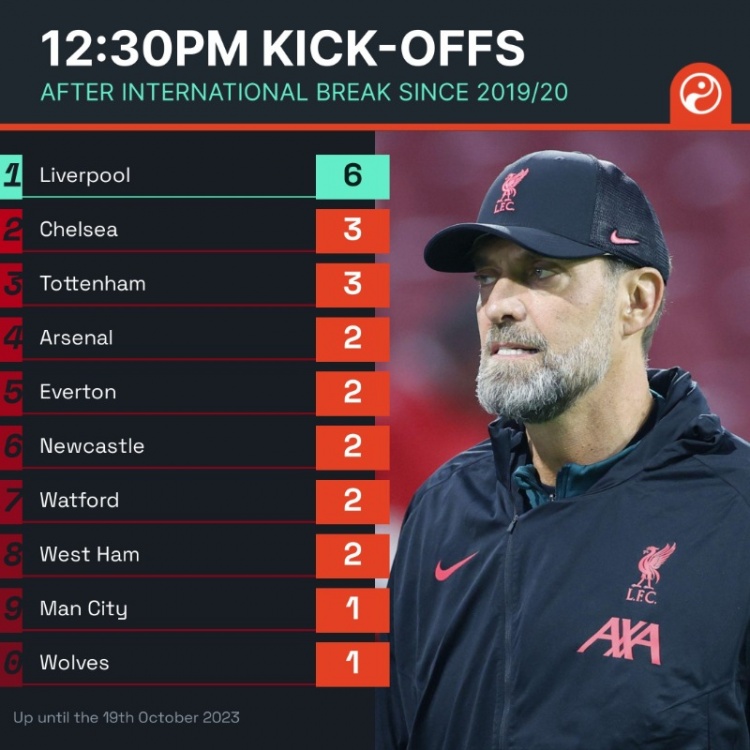Screen dimensions: 750x750
Task: Select the West Ham team name
Action: (x=90, y=554)
